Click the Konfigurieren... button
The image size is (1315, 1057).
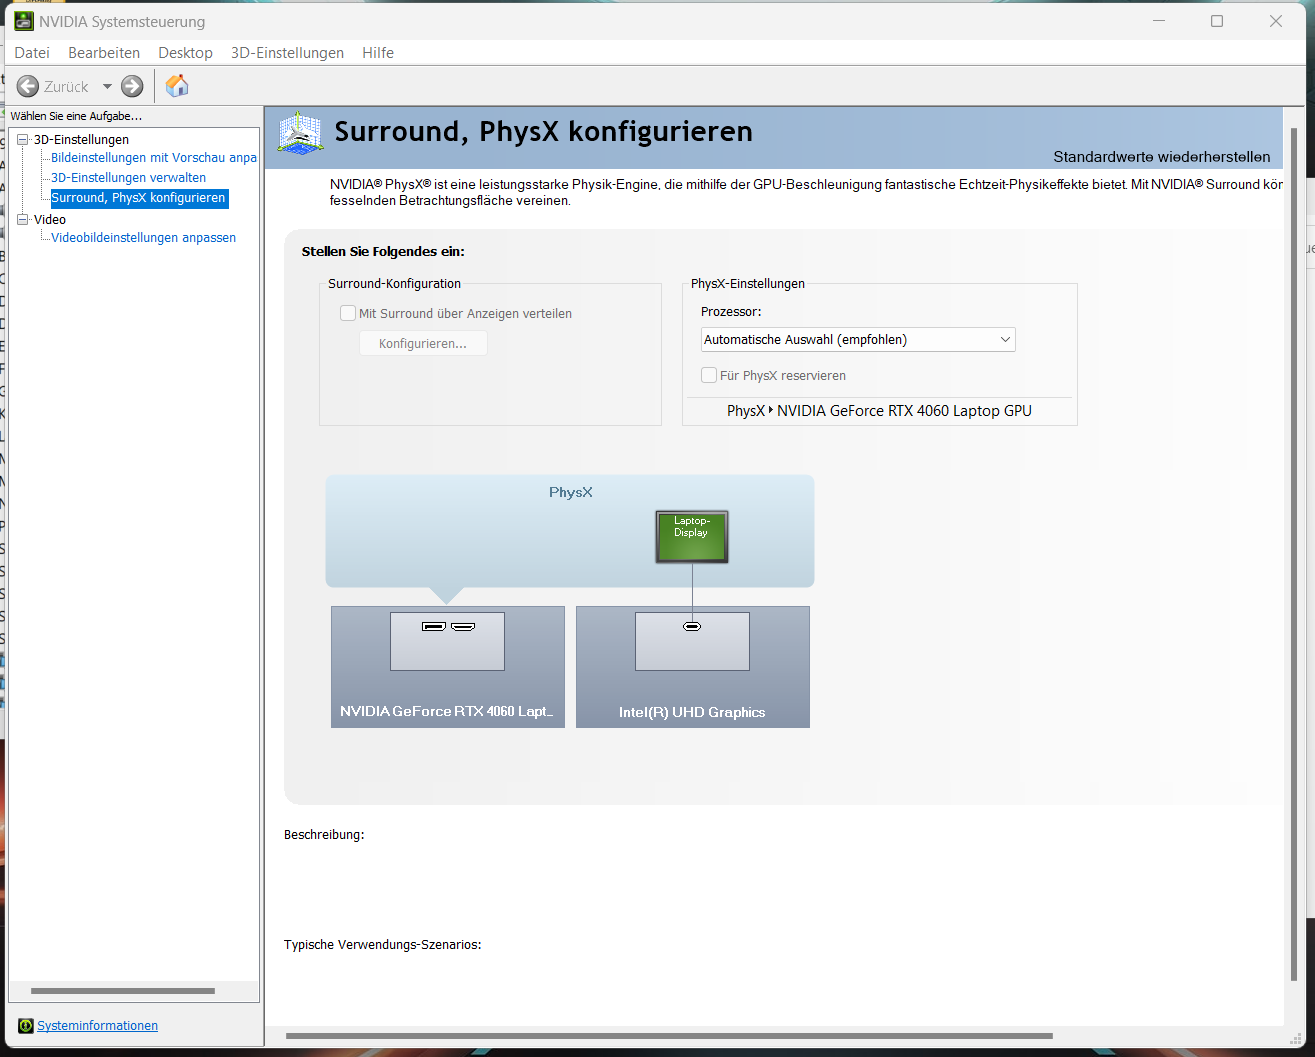pyautogui.click(x=423, y=343)
